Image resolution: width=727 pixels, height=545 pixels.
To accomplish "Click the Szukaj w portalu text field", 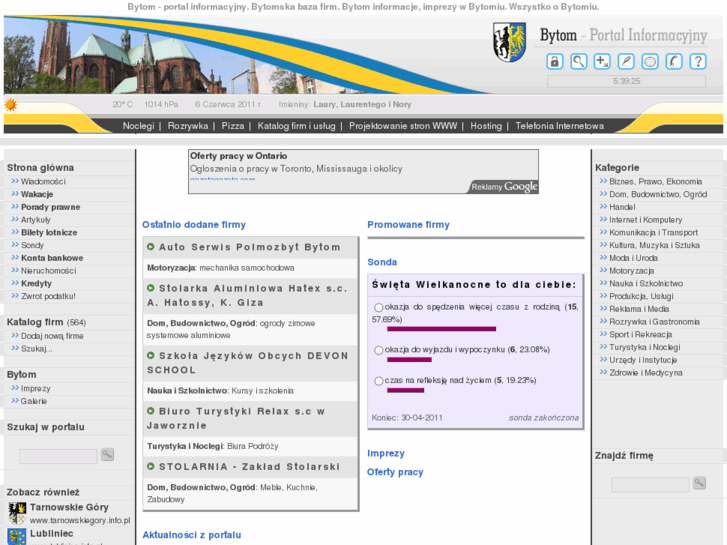I will (x=58, y=456).
